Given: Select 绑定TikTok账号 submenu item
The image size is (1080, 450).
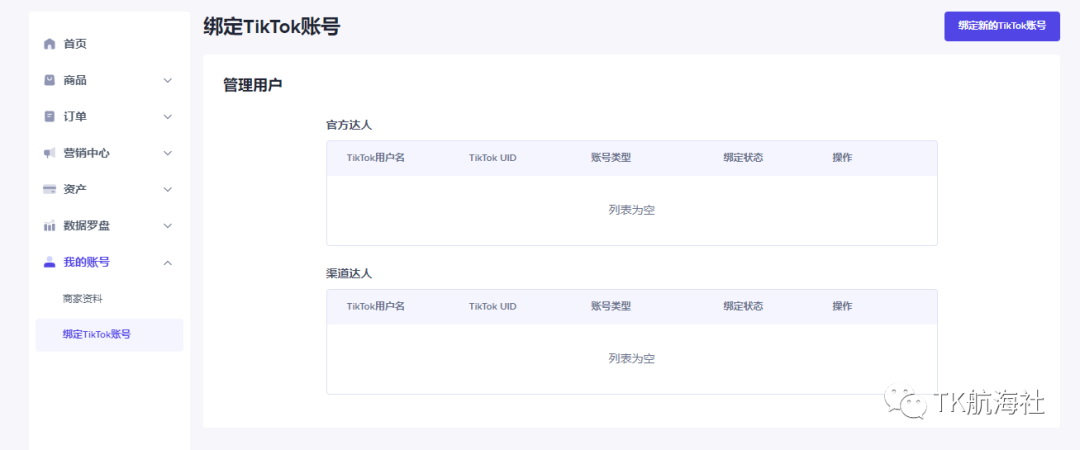Looking at the screenshot, I should click(x=96, y=334).
